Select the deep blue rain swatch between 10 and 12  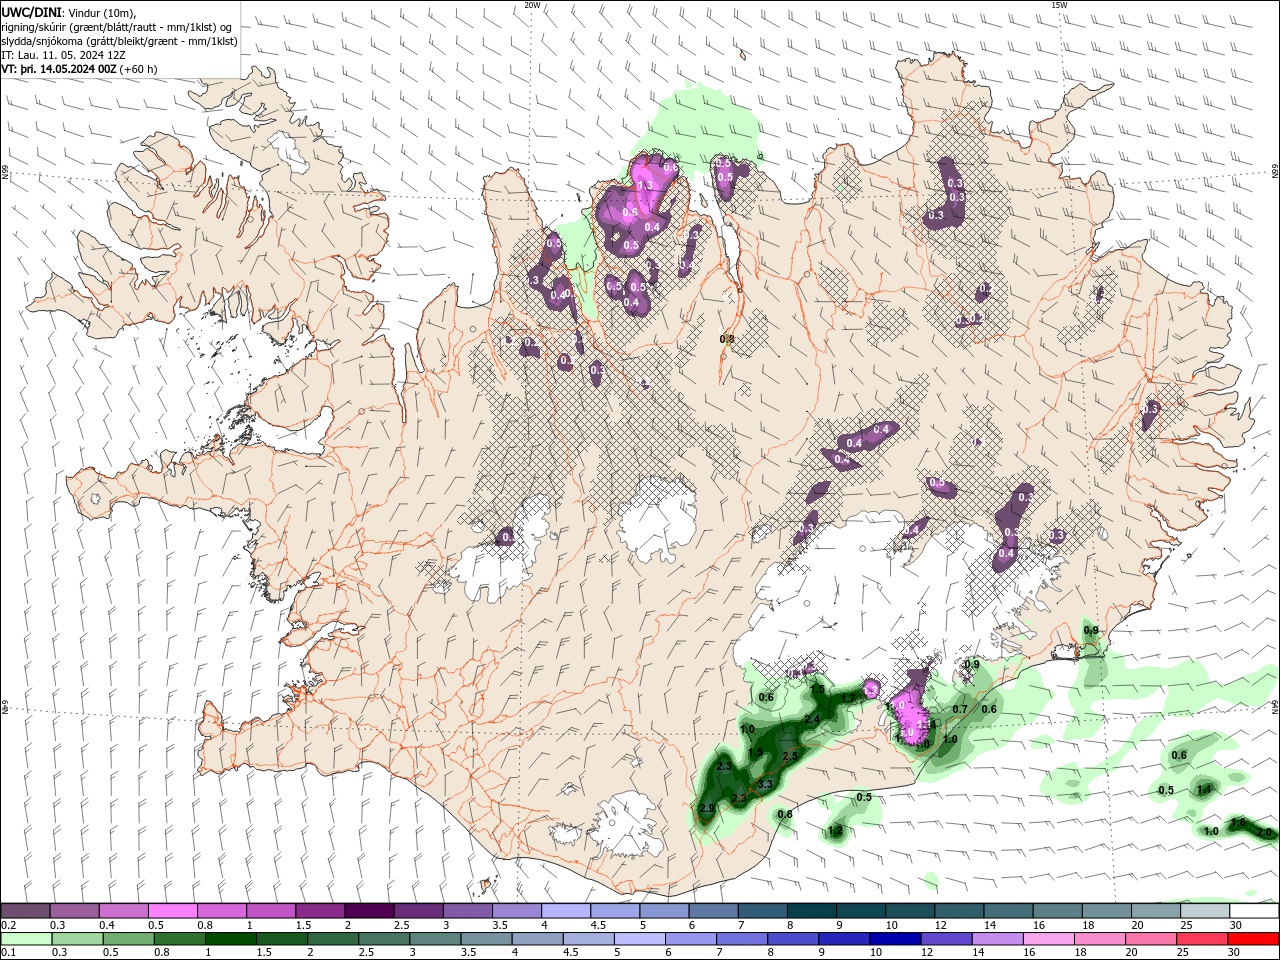pyautogui.click(x=894, y=939)
